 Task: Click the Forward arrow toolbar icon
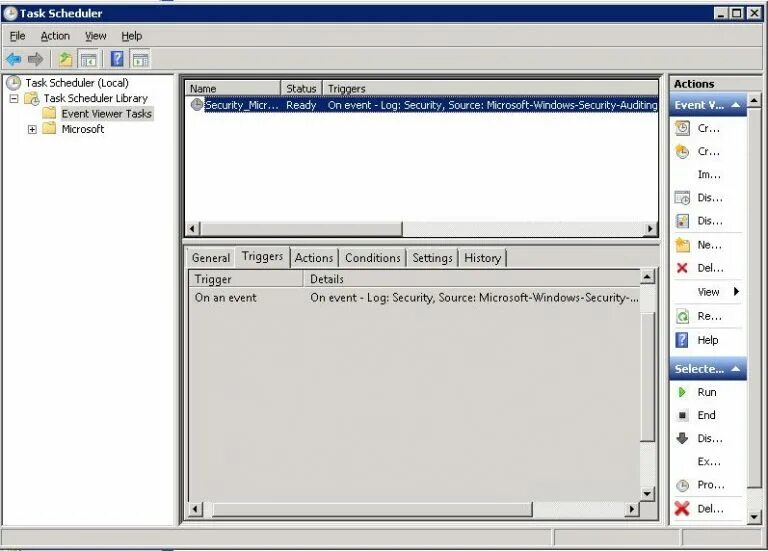[35, 59]
